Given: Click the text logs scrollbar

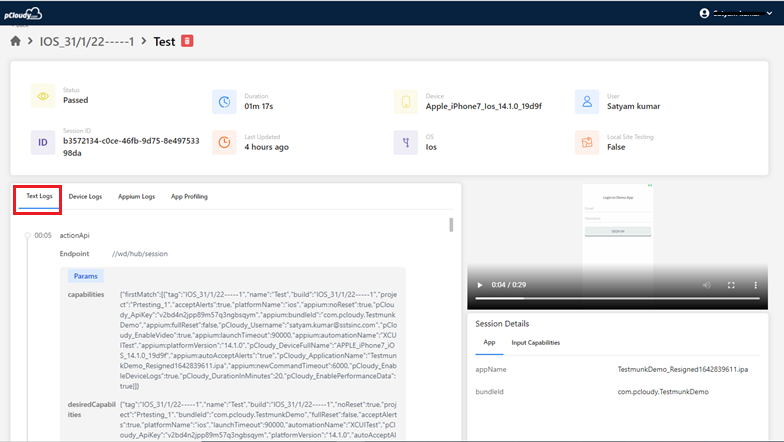Looking at the screenshot, I should coord(451,224).
